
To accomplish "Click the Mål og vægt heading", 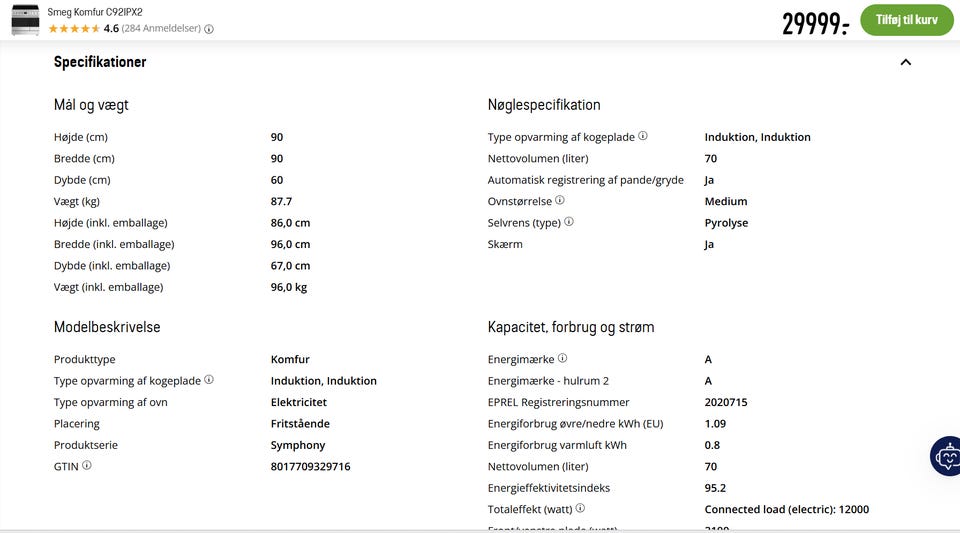I will click(x=91, y=105).
